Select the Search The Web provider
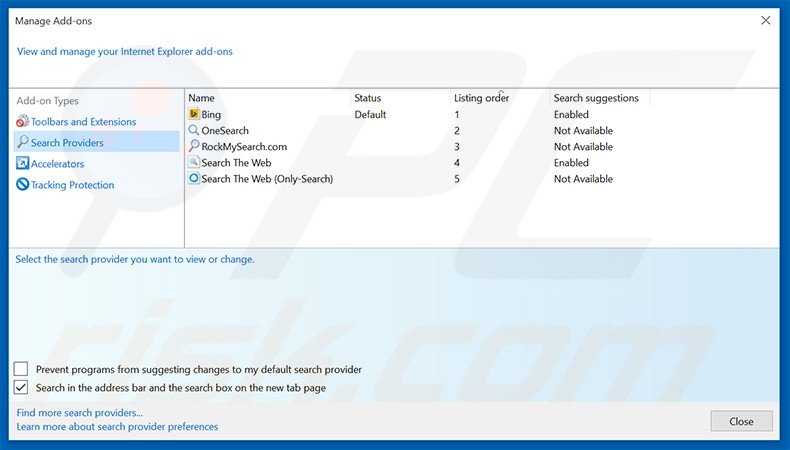Screen dimensions: 790x450 (236, 163)
